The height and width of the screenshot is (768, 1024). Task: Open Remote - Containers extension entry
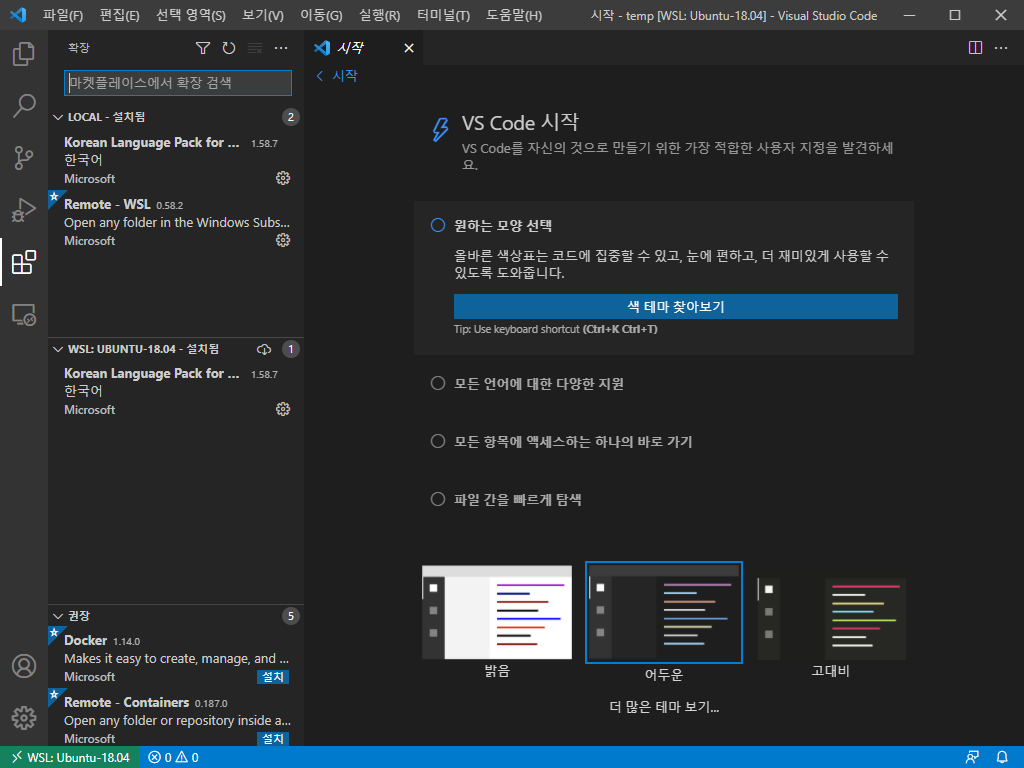176,720
